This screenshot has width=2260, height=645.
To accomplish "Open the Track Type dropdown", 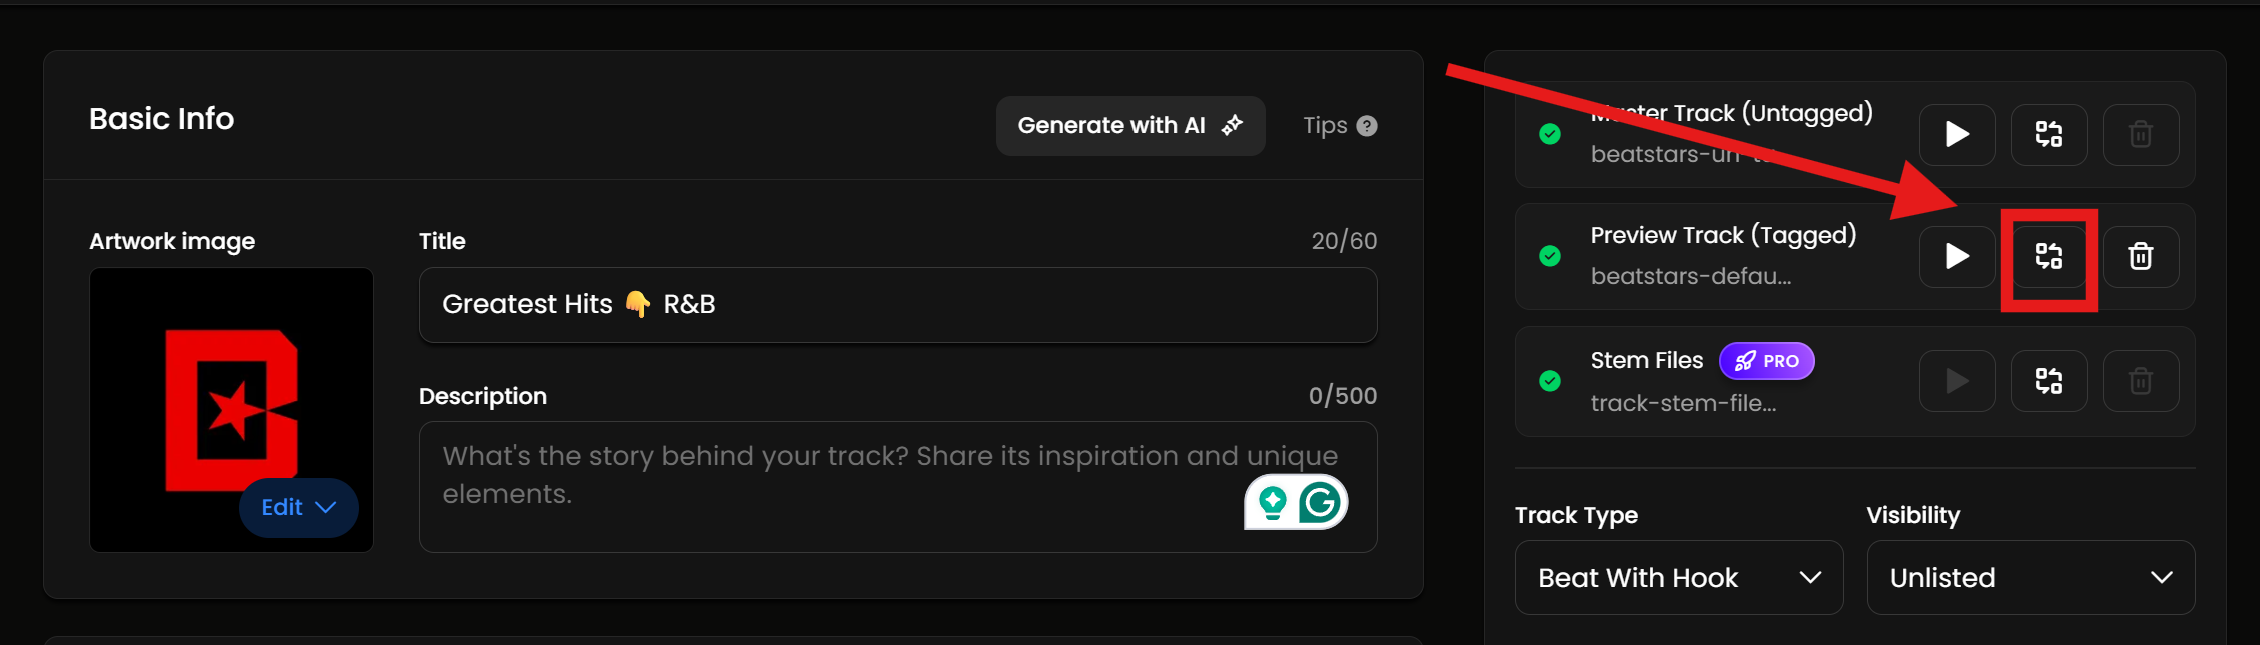I will click(1678, 578).
